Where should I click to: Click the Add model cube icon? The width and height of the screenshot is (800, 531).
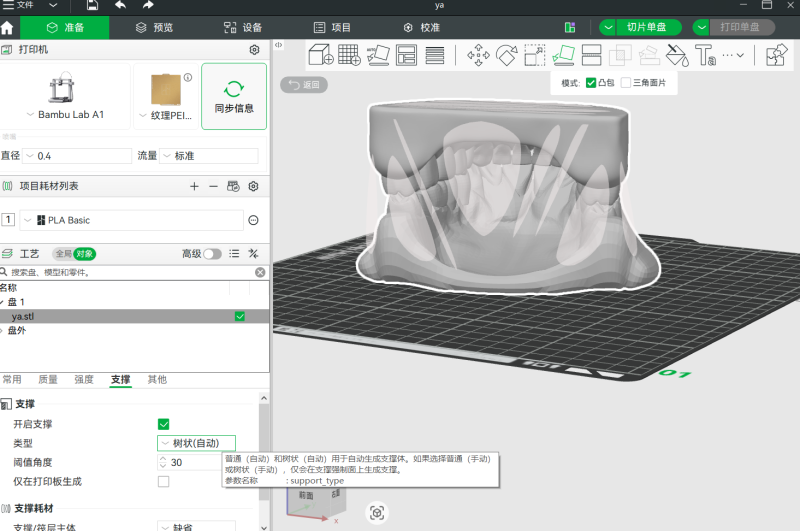tap(320, 55)
